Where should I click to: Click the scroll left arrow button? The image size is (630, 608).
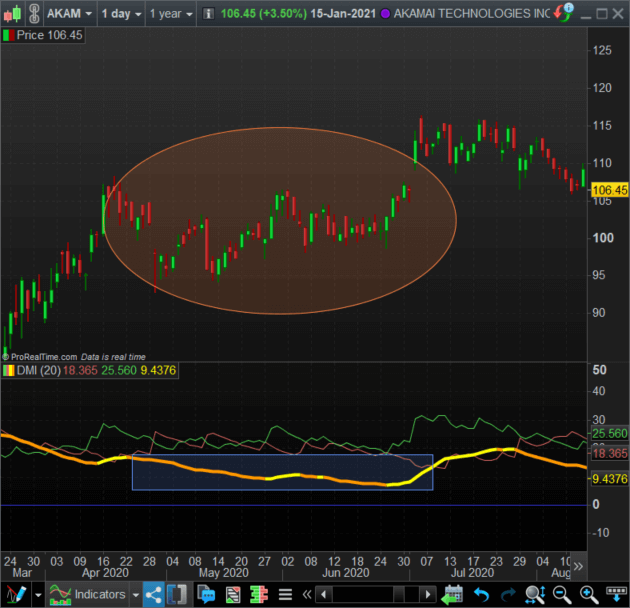click(324, 594)
